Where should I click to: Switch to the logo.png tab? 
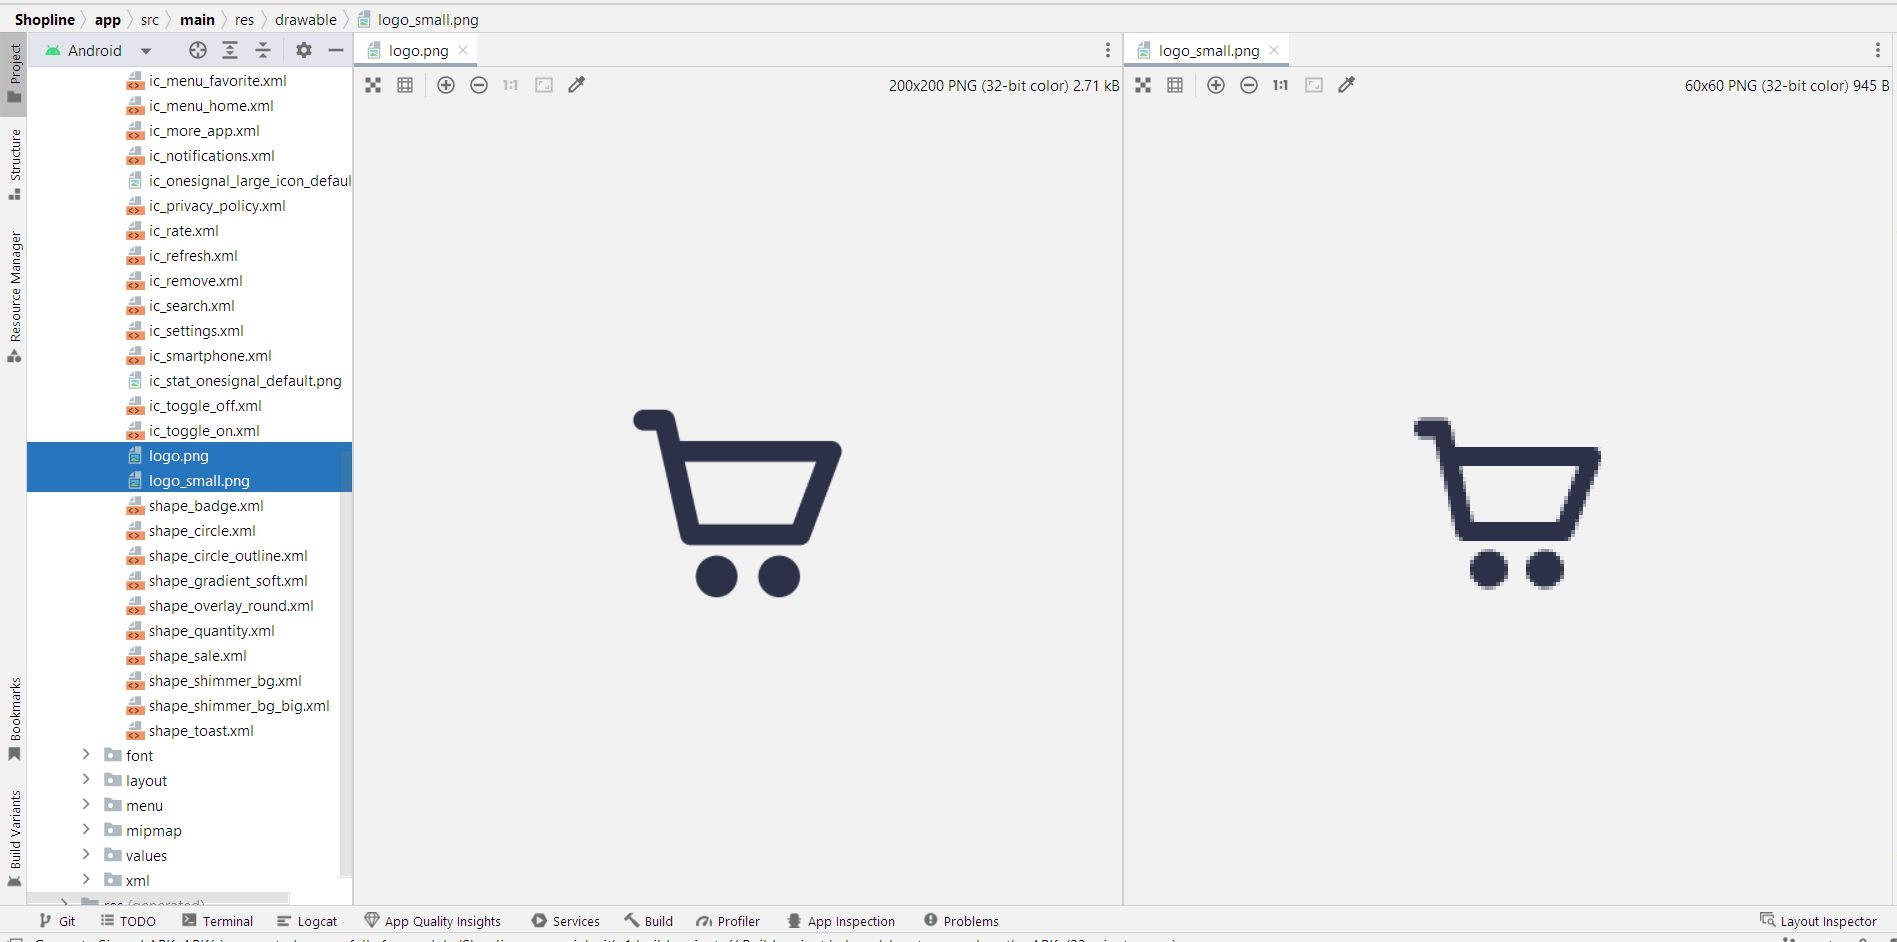[418, 51]
